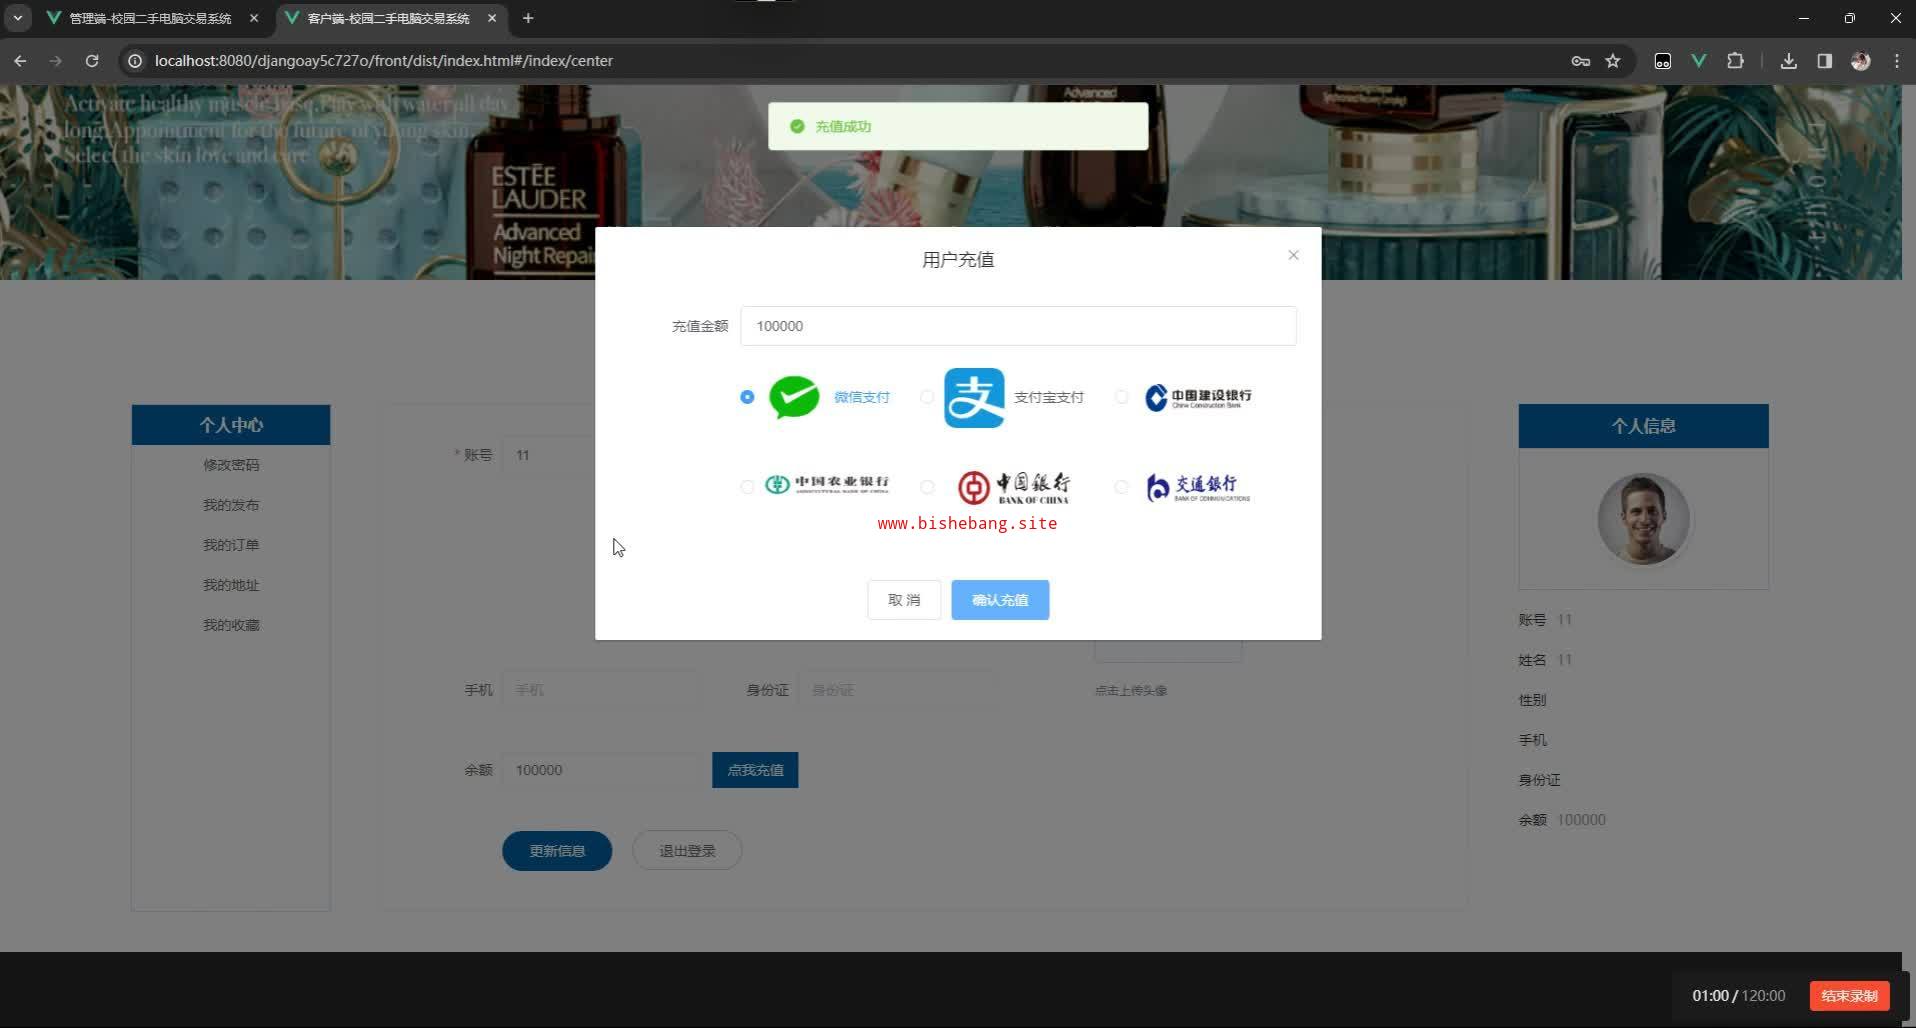The image size is (1916, 1028).
Task: Select Agricultural Bank of China radio button
Action: point(747,487)
